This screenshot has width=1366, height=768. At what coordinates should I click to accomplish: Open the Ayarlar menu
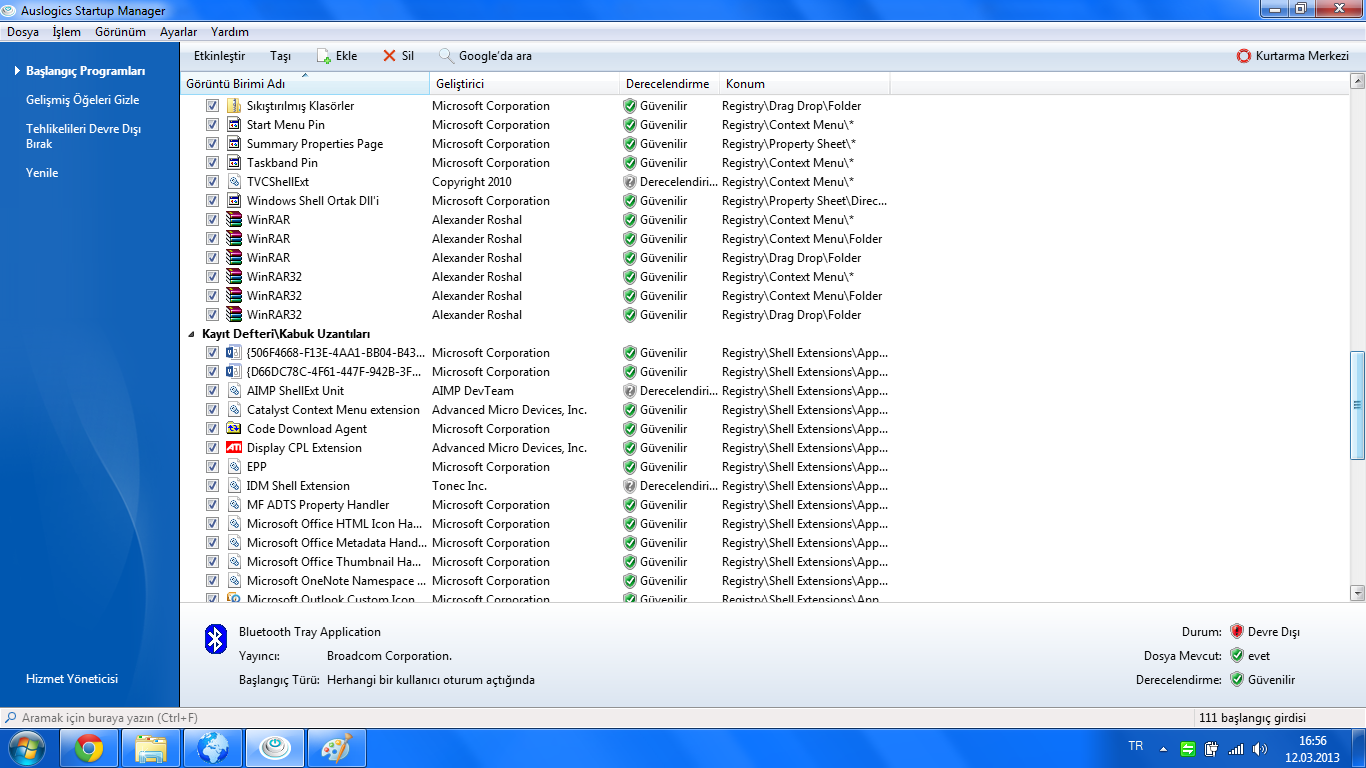coord(178,32)
